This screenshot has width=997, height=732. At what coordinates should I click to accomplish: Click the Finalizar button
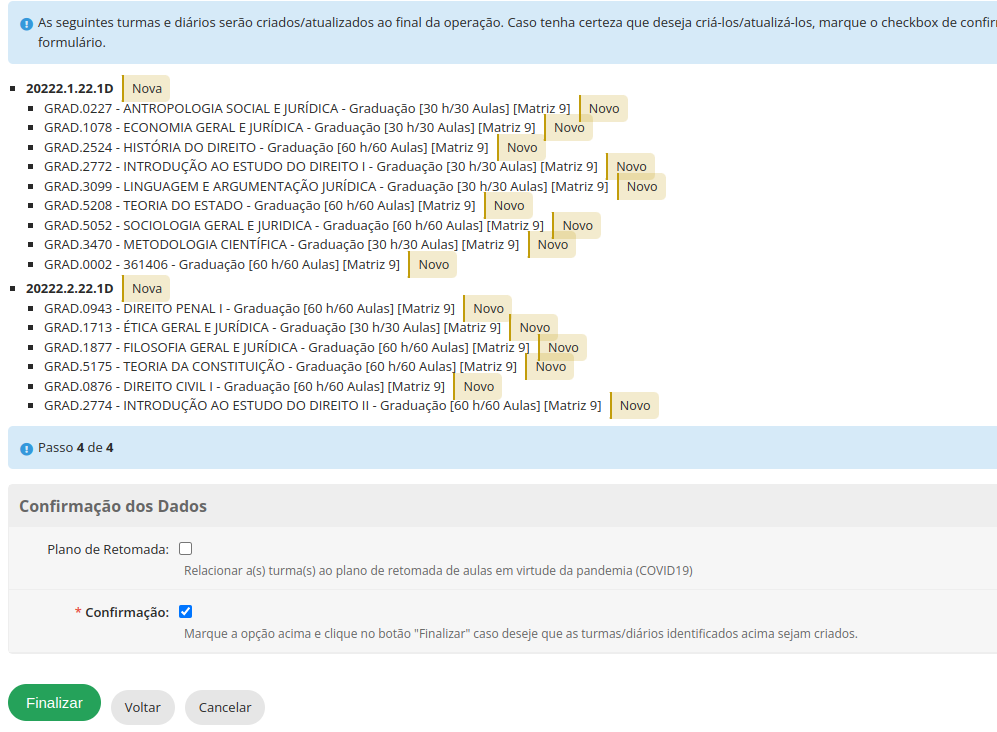[x=54, y=703]
